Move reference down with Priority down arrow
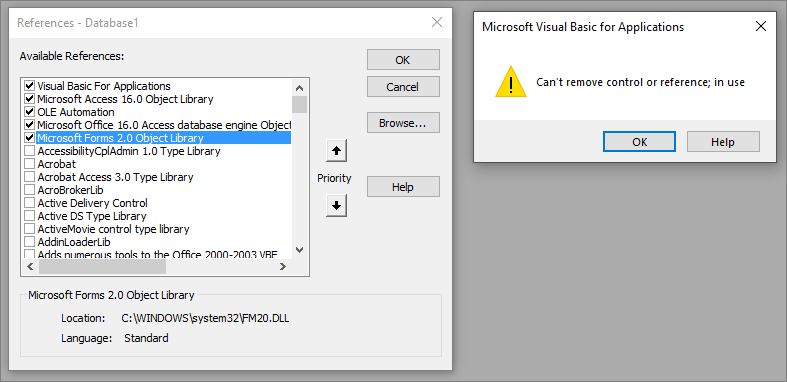The width and height of the screenshot is (787, 382). (336, 205)
